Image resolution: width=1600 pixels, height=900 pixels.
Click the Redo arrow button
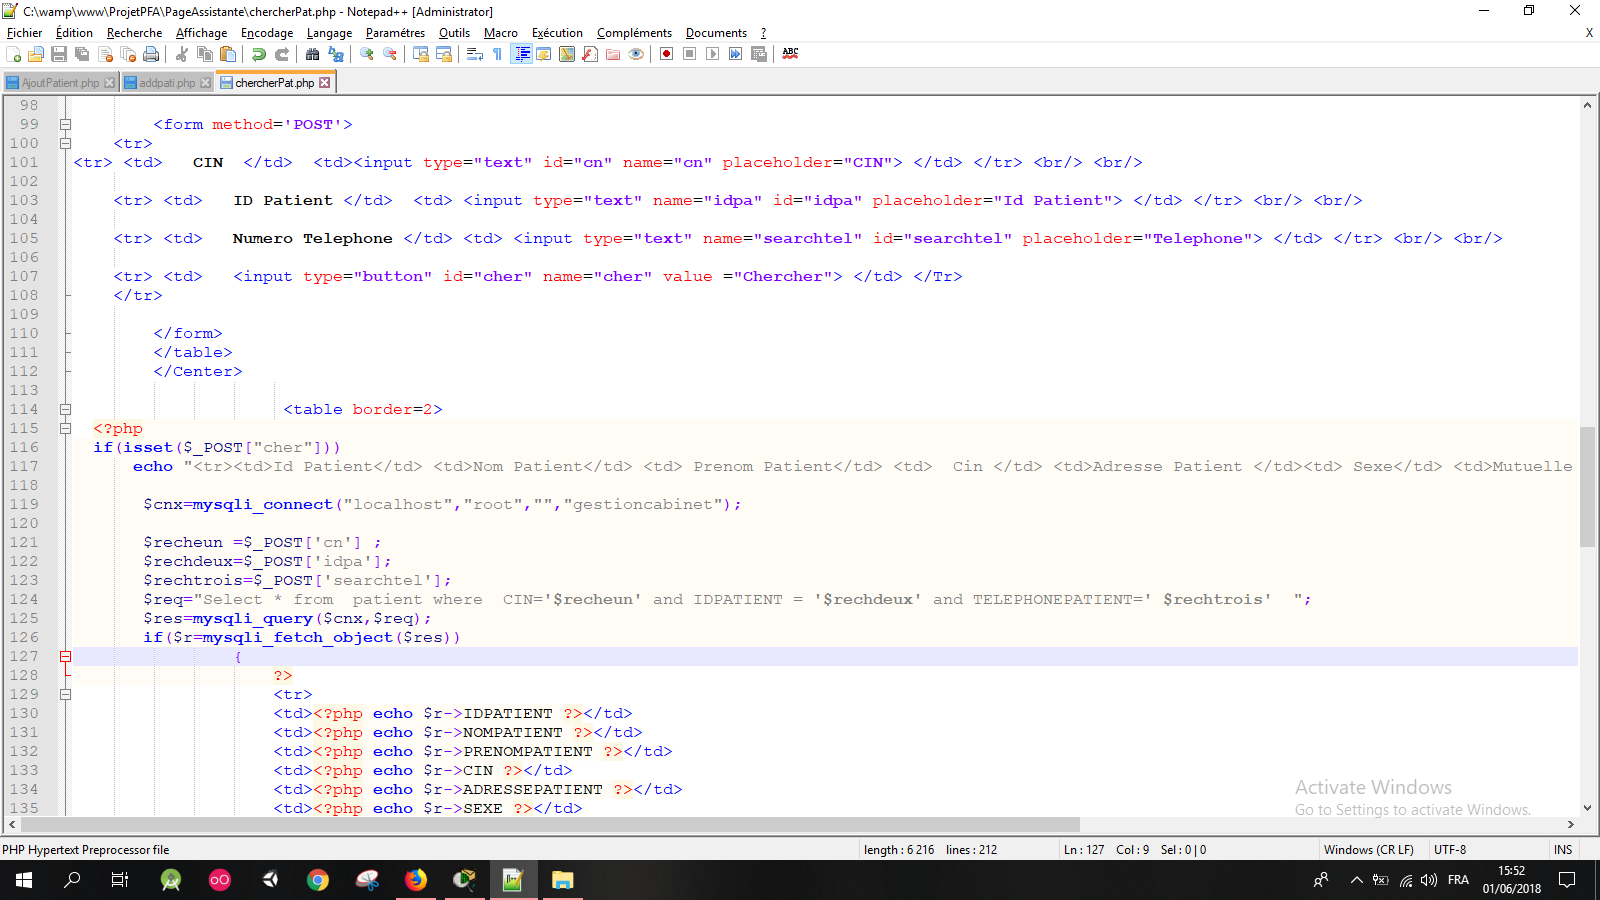(281, 54)
